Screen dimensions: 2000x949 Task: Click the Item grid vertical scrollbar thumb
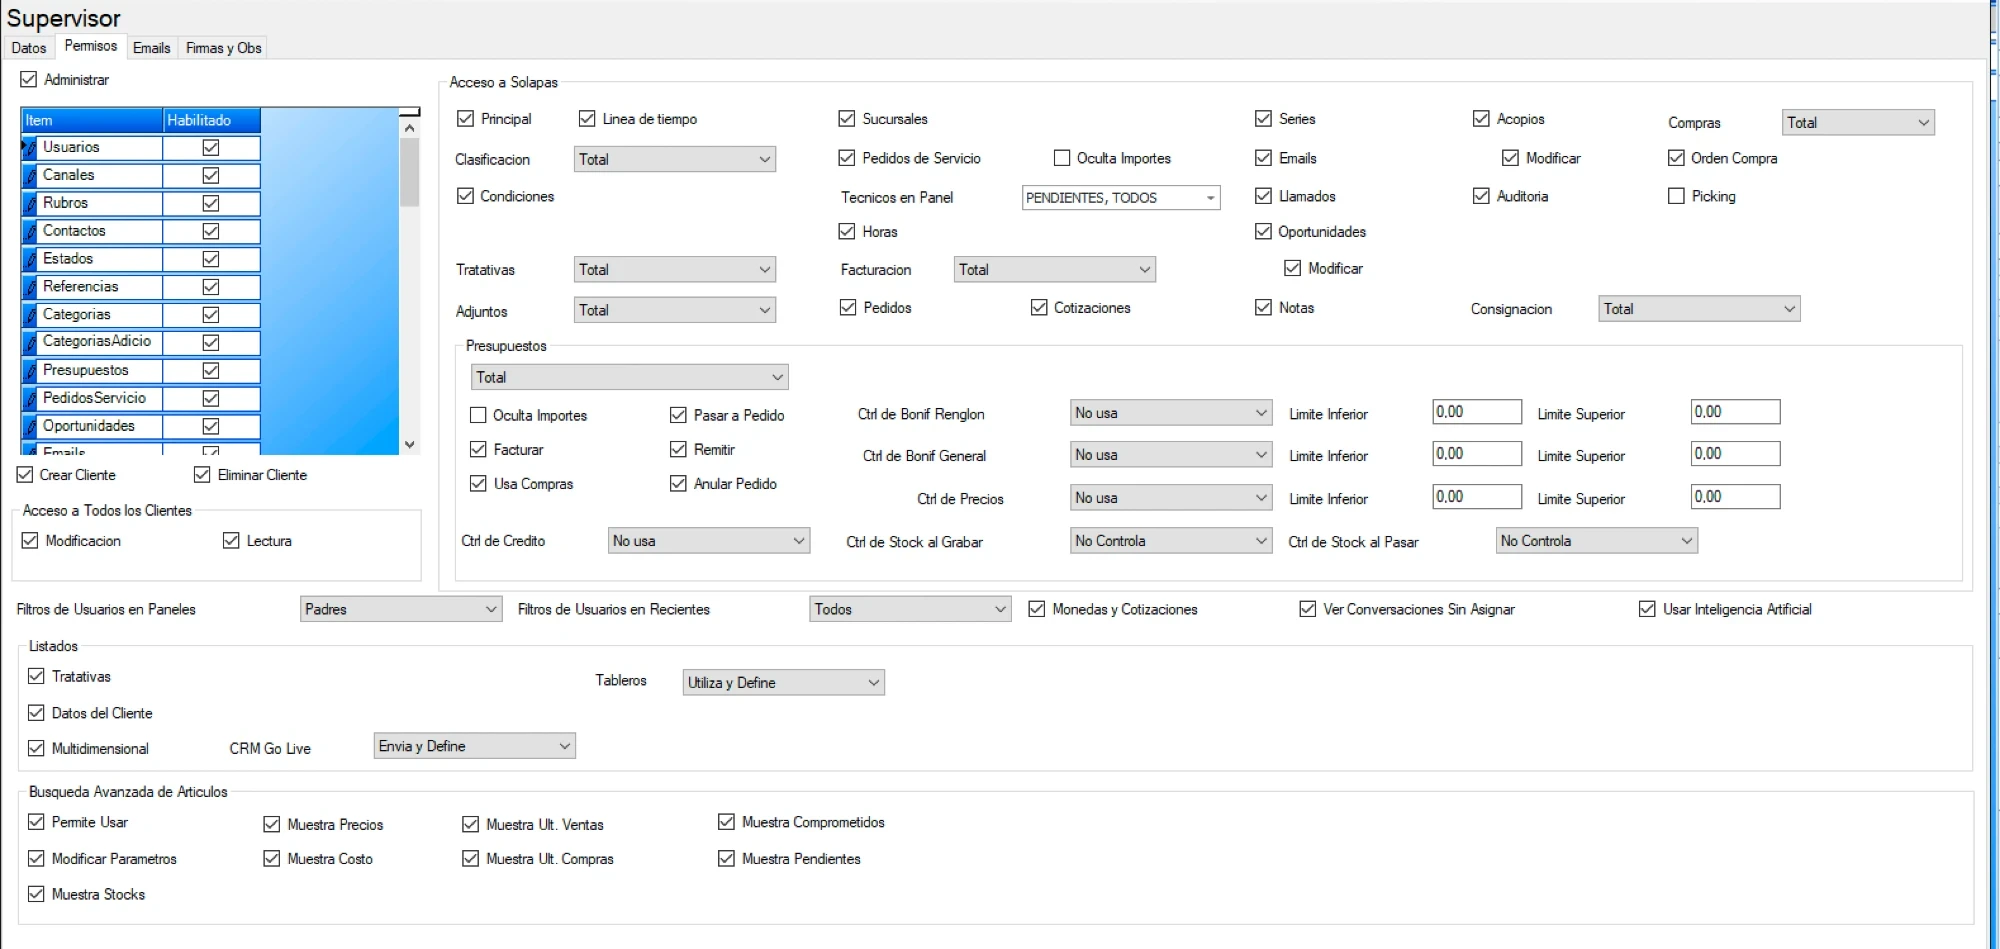point(409,172)
